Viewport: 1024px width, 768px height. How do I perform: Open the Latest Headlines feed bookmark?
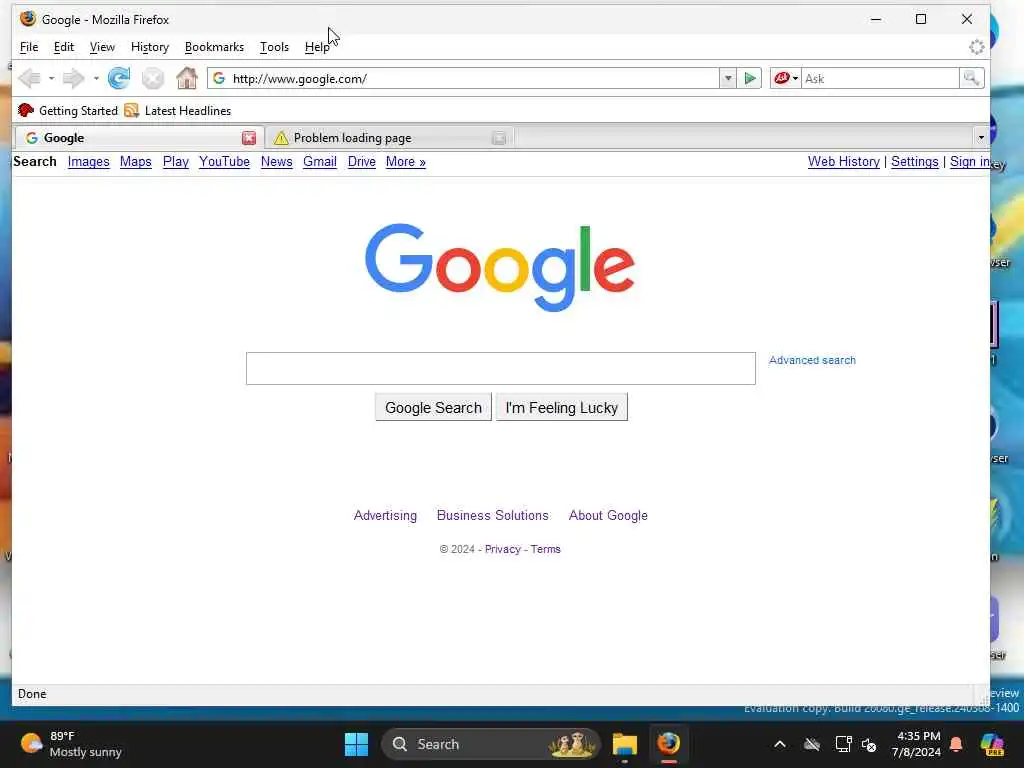coord(178,110)
